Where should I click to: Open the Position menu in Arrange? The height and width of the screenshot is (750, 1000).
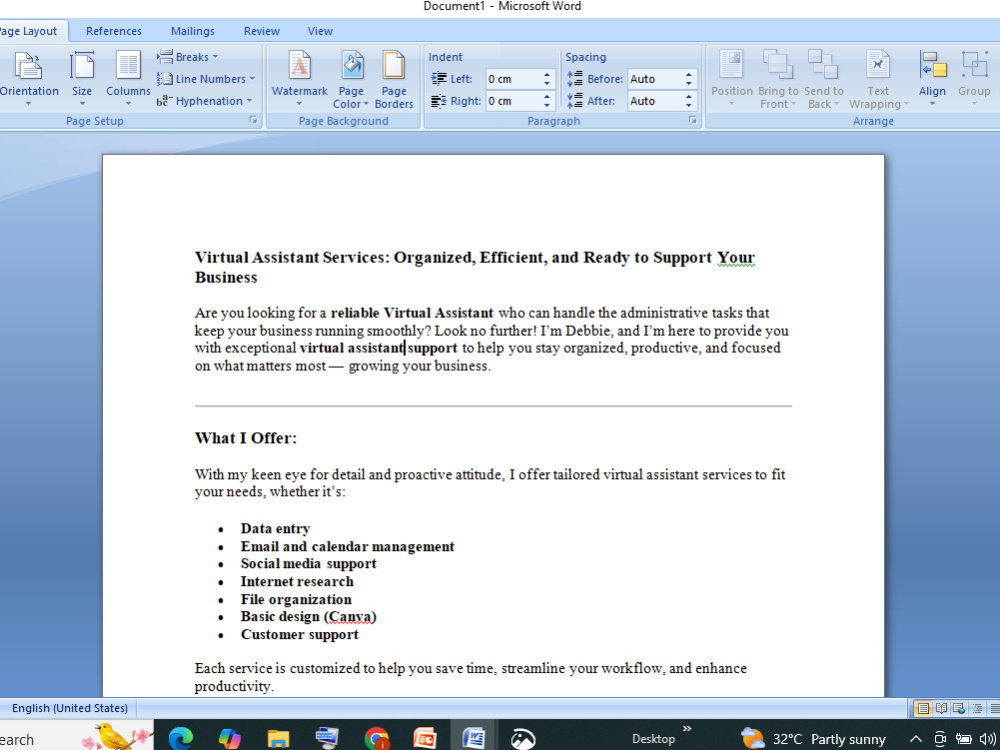coord(732,79)
